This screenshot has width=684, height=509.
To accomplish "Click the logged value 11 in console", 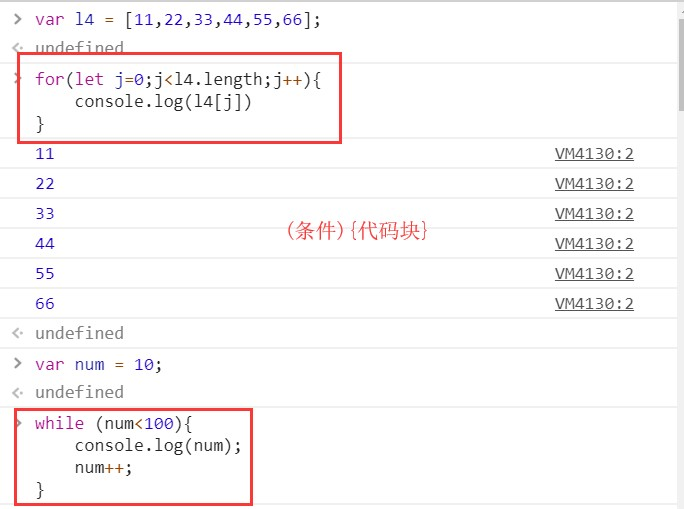I will [x=45, y=154].
